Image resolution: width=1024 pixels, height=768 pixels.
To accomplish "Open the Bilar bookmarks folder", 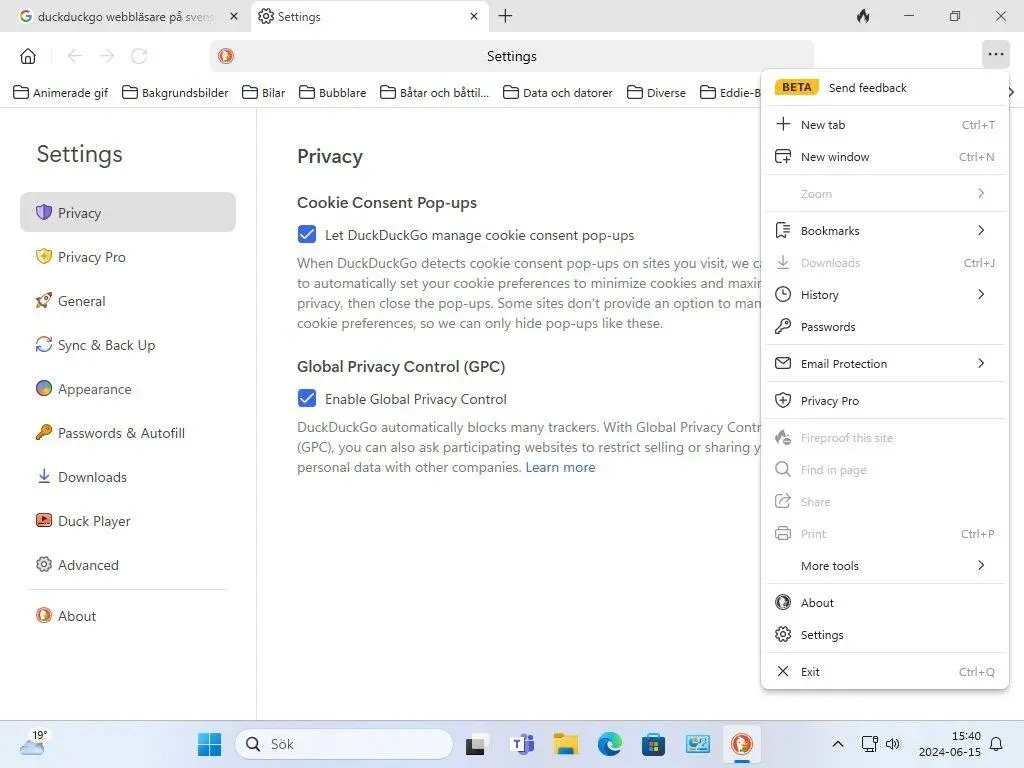I will pyautogui.click(x=264, y=93).
